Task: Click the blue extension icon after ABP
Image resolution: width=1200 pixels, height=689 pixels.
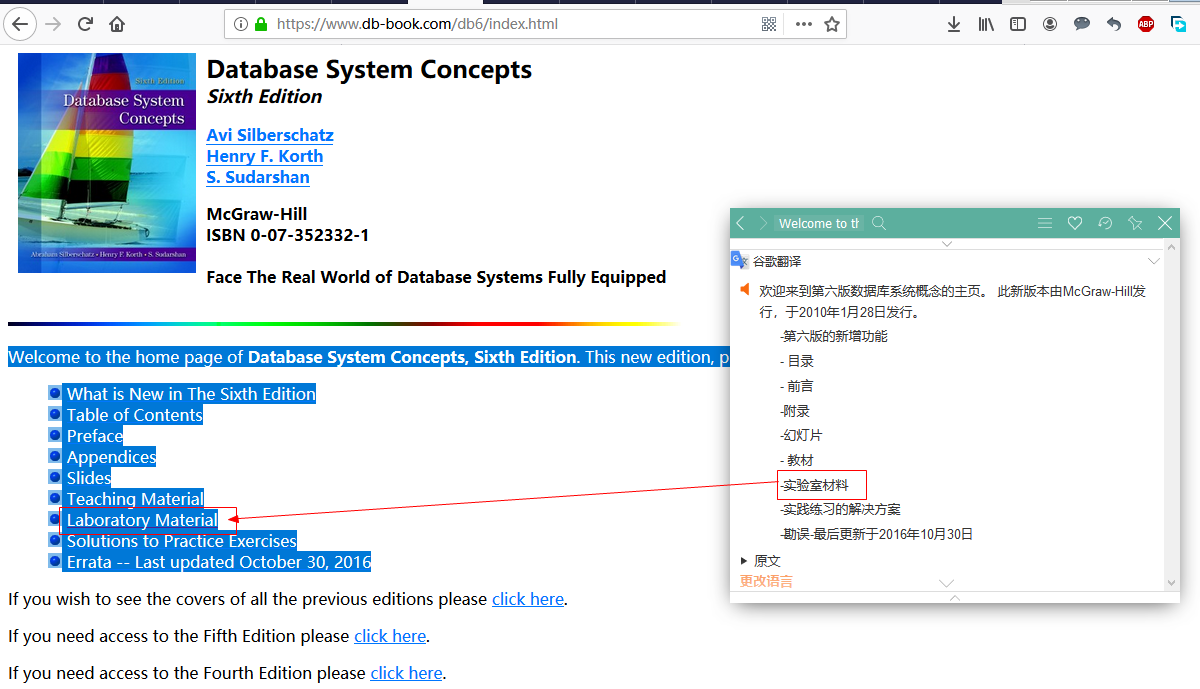Action: pyautogui.click(x=1179, y=24)
